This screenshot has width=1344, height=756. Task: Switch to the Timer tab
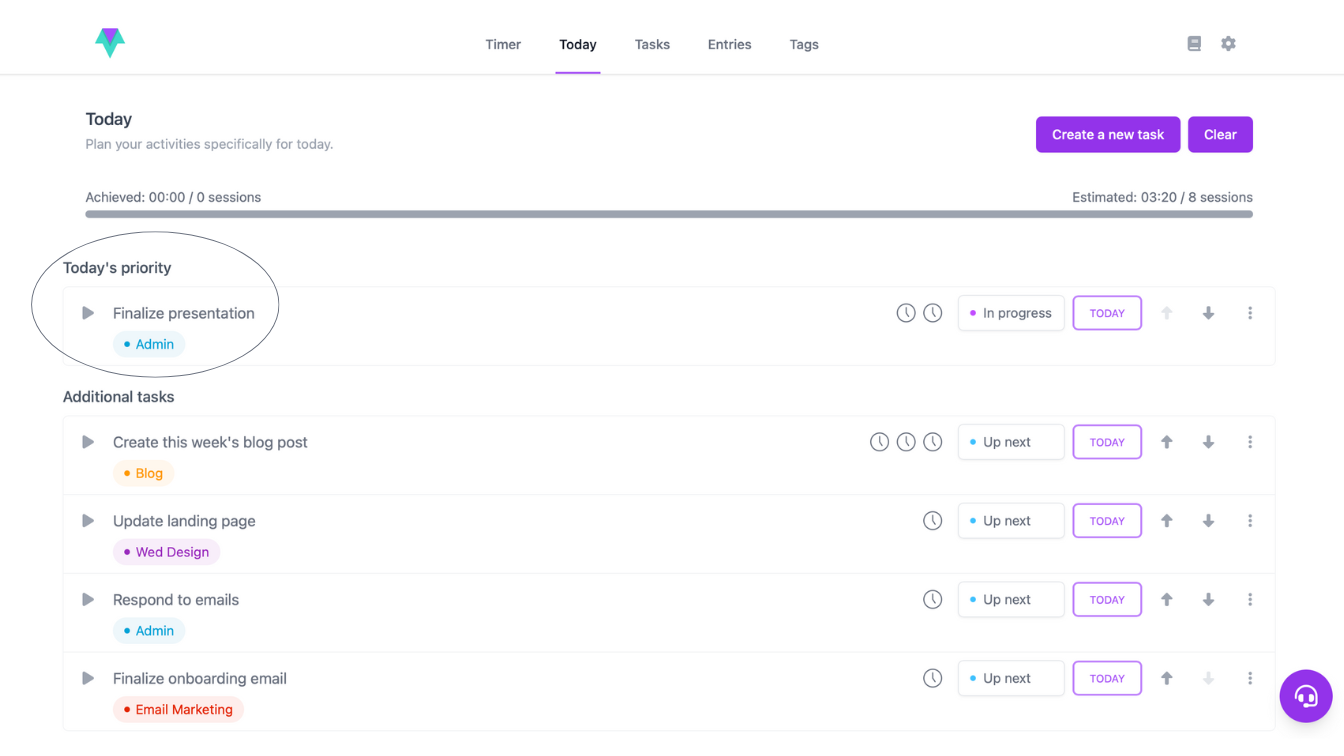click(503, 44)
